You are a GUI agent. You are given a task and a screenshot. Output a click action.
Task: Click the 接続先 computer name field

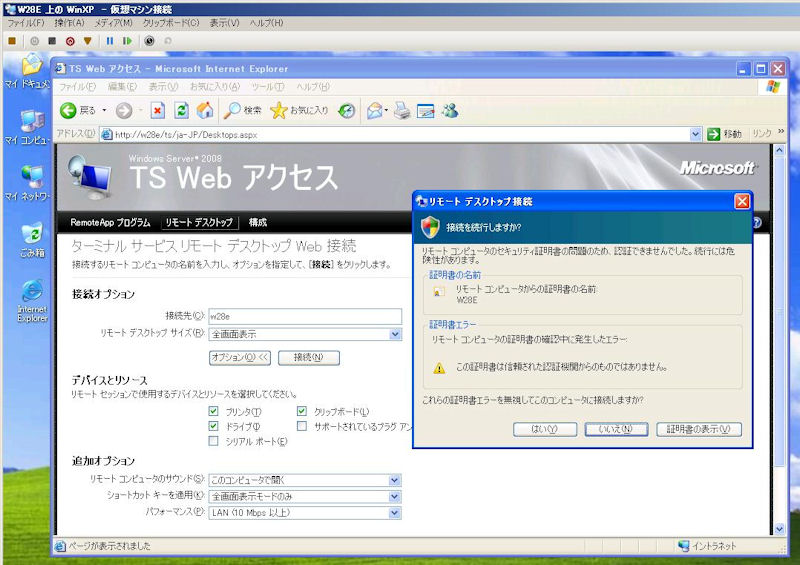click(x=305, y=316)
